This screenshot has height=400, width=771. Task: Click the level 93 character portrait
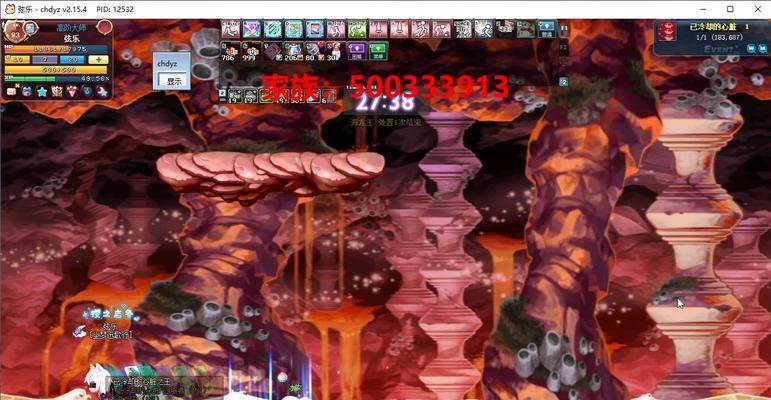point(13,31)
